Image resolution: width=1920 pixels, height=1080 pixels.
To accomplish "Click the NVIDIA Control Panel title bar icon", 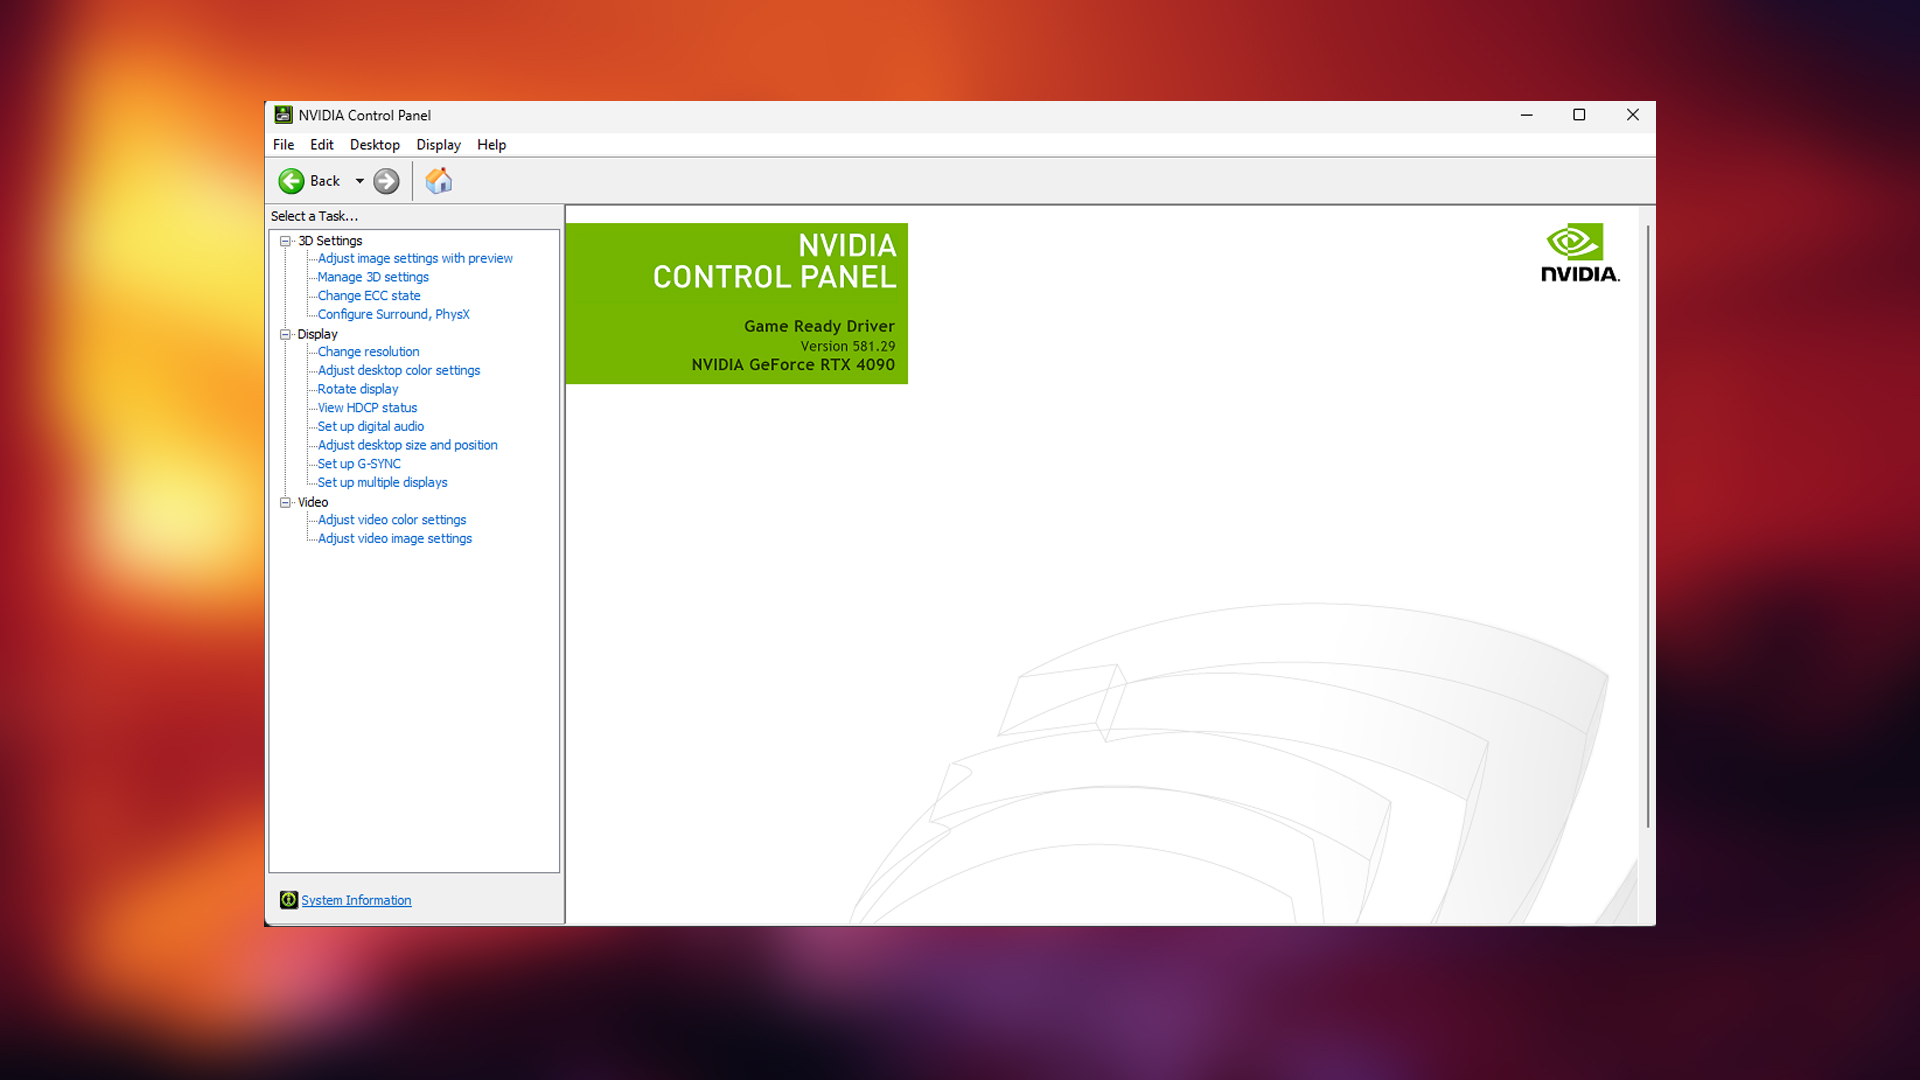I will click(283, 114).
